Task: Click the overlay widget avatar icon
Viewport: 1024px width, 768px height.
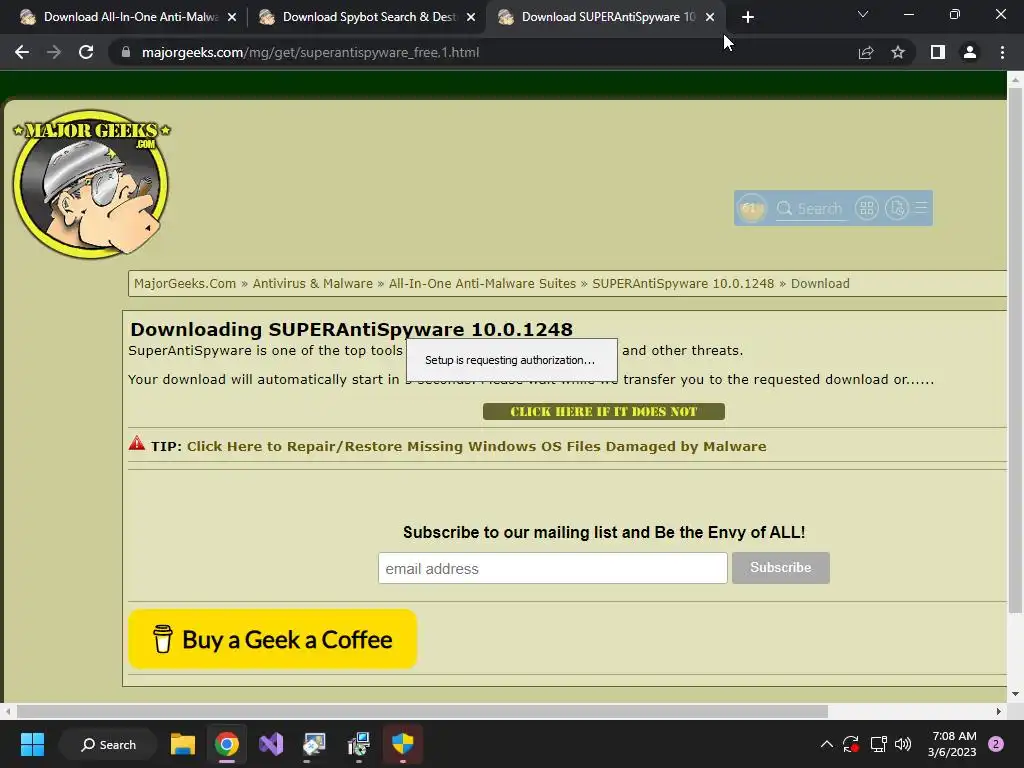Action: coord(751,208)
